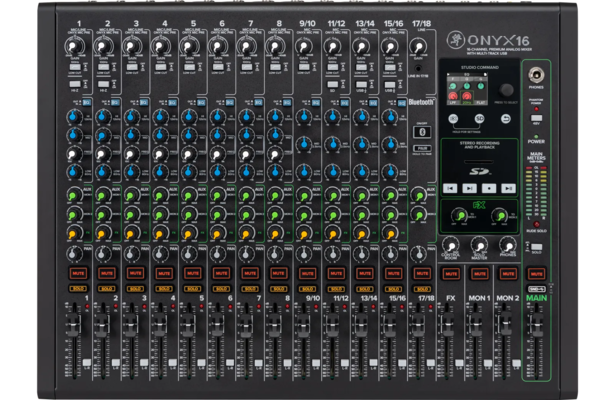Solo channel 7
The width and height of the screenshot is (615, 400).
coord(250,289)
